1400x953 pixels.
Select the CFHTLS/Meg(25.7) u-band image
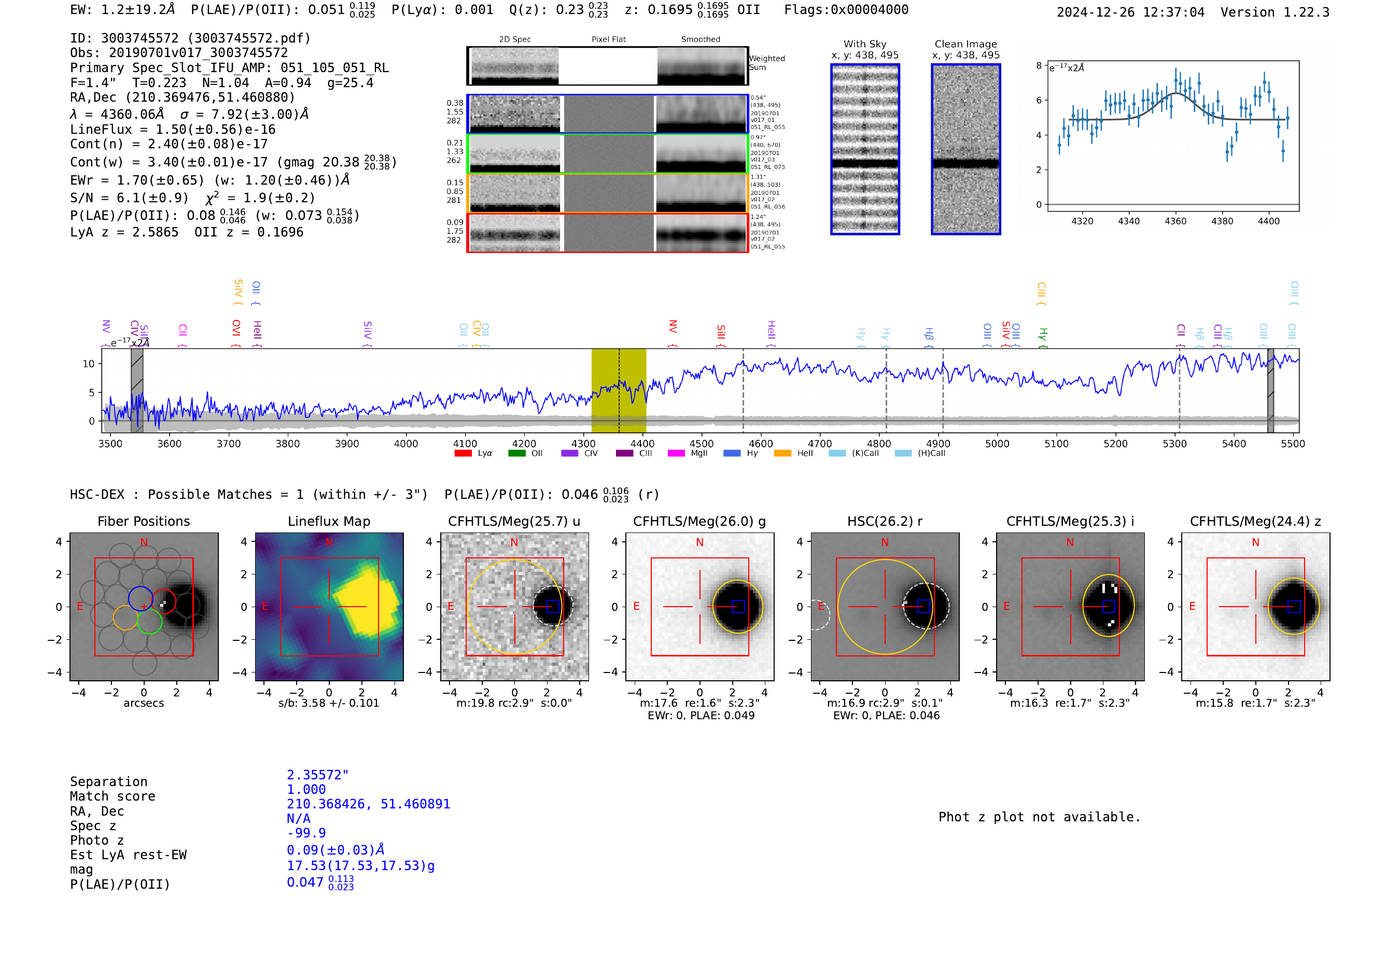coord(514,607)
